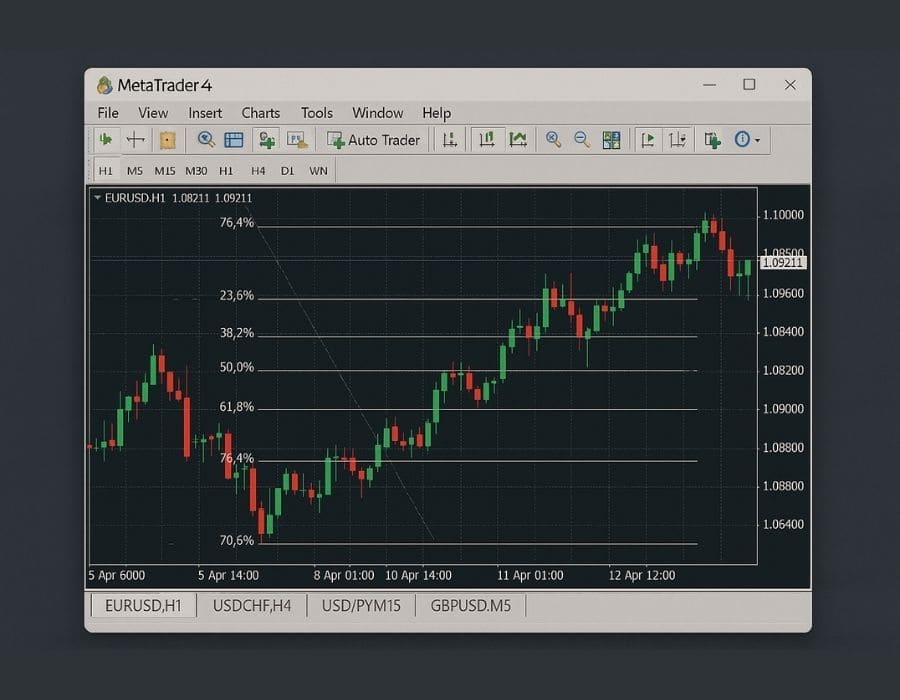
Task: Open the Market Watch icon
Action: [x=232, y=139]
